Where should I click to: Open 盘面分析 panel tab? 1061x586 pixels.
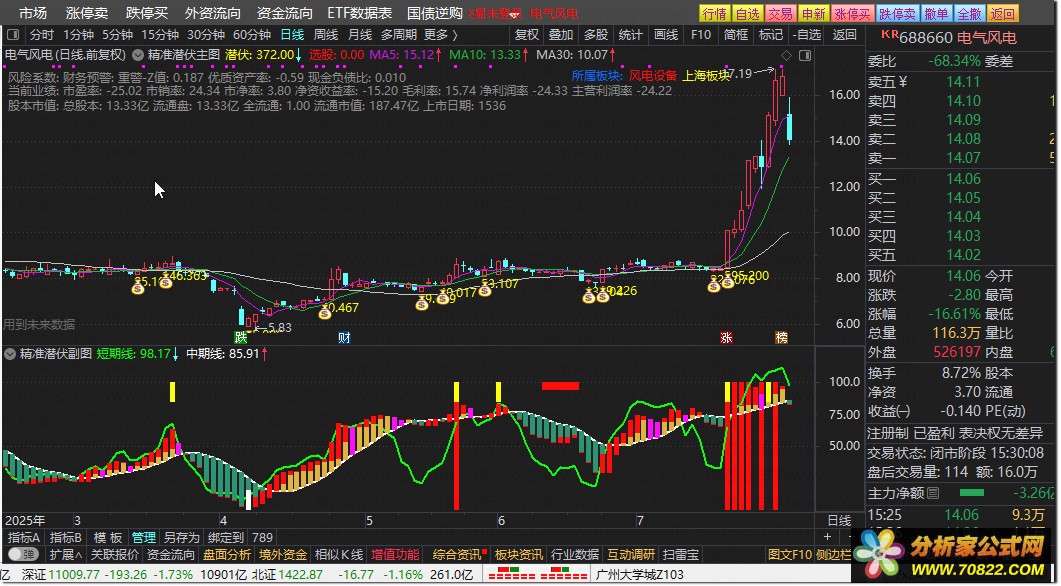click(x=227, y=555)
